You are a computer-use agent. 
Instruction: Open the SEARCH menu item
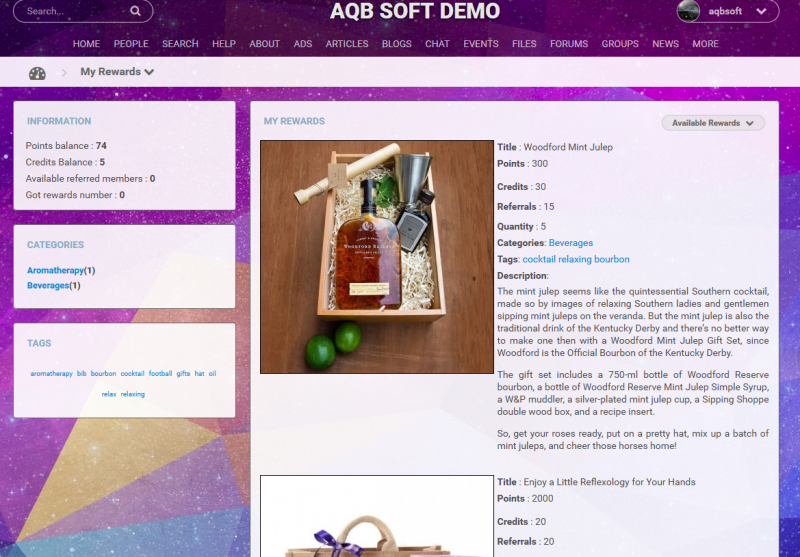point(180,44)
